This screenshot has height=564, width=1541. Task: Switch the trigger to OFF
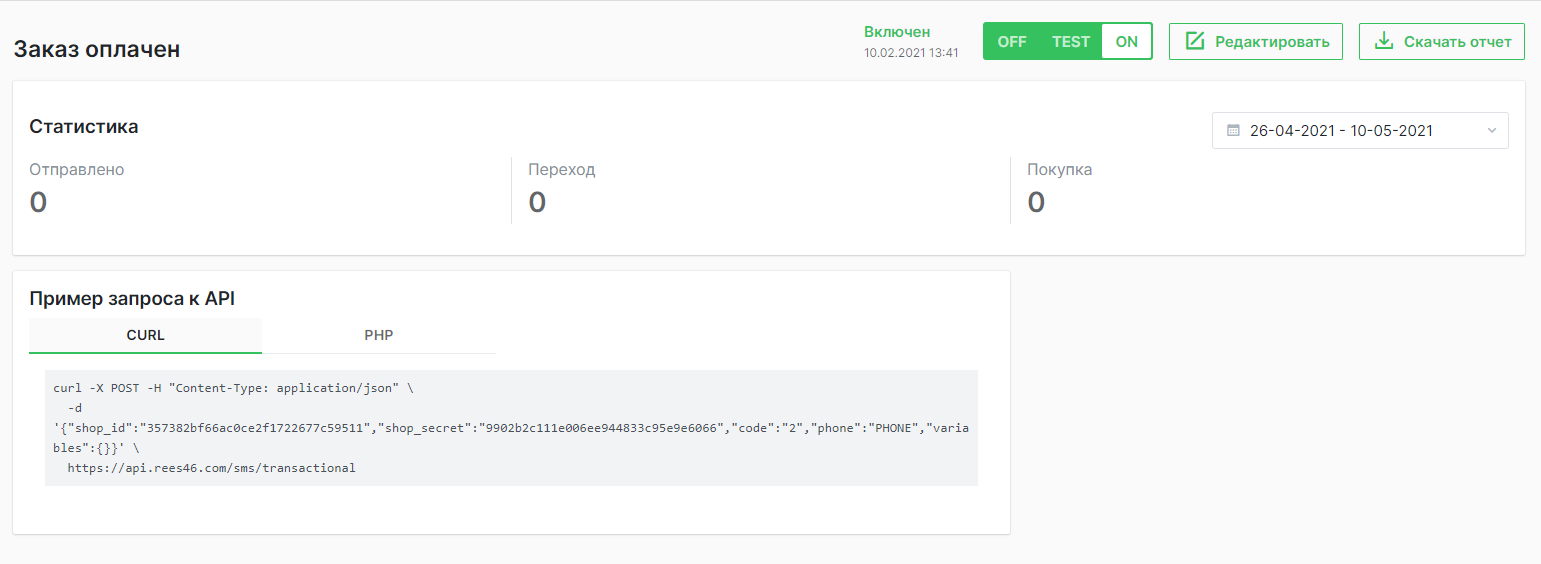pos(1012,42)
